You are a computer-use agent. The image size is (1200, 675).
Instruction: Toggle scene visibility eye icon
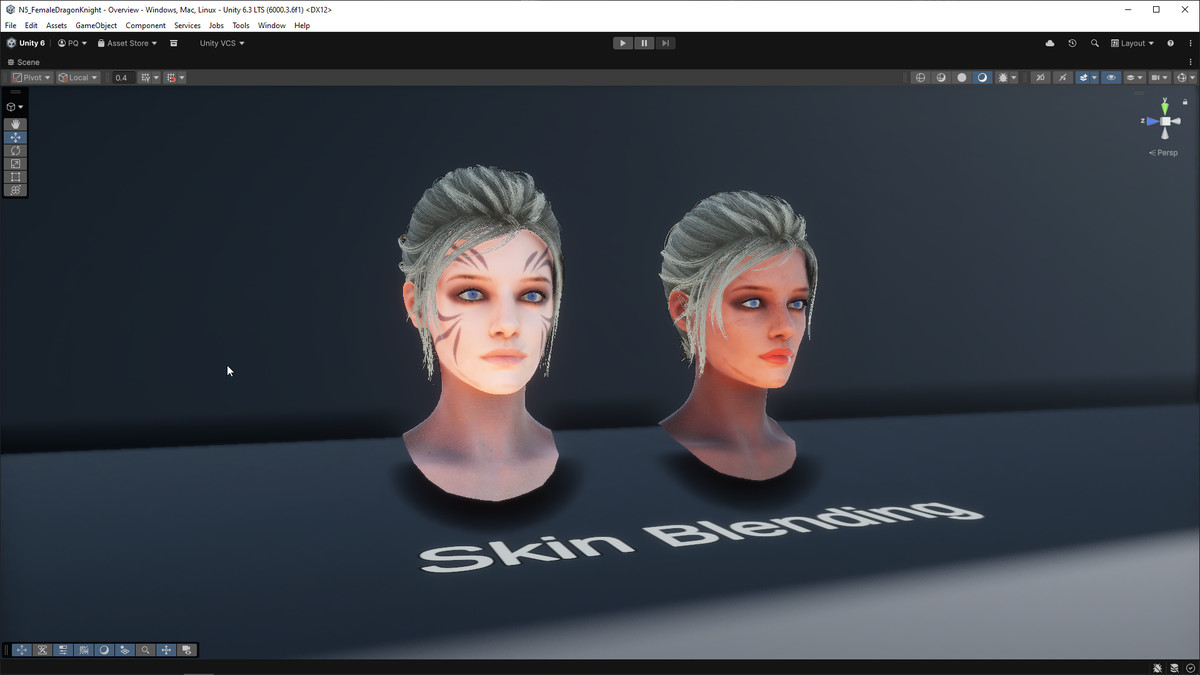tap(1111, 78)
